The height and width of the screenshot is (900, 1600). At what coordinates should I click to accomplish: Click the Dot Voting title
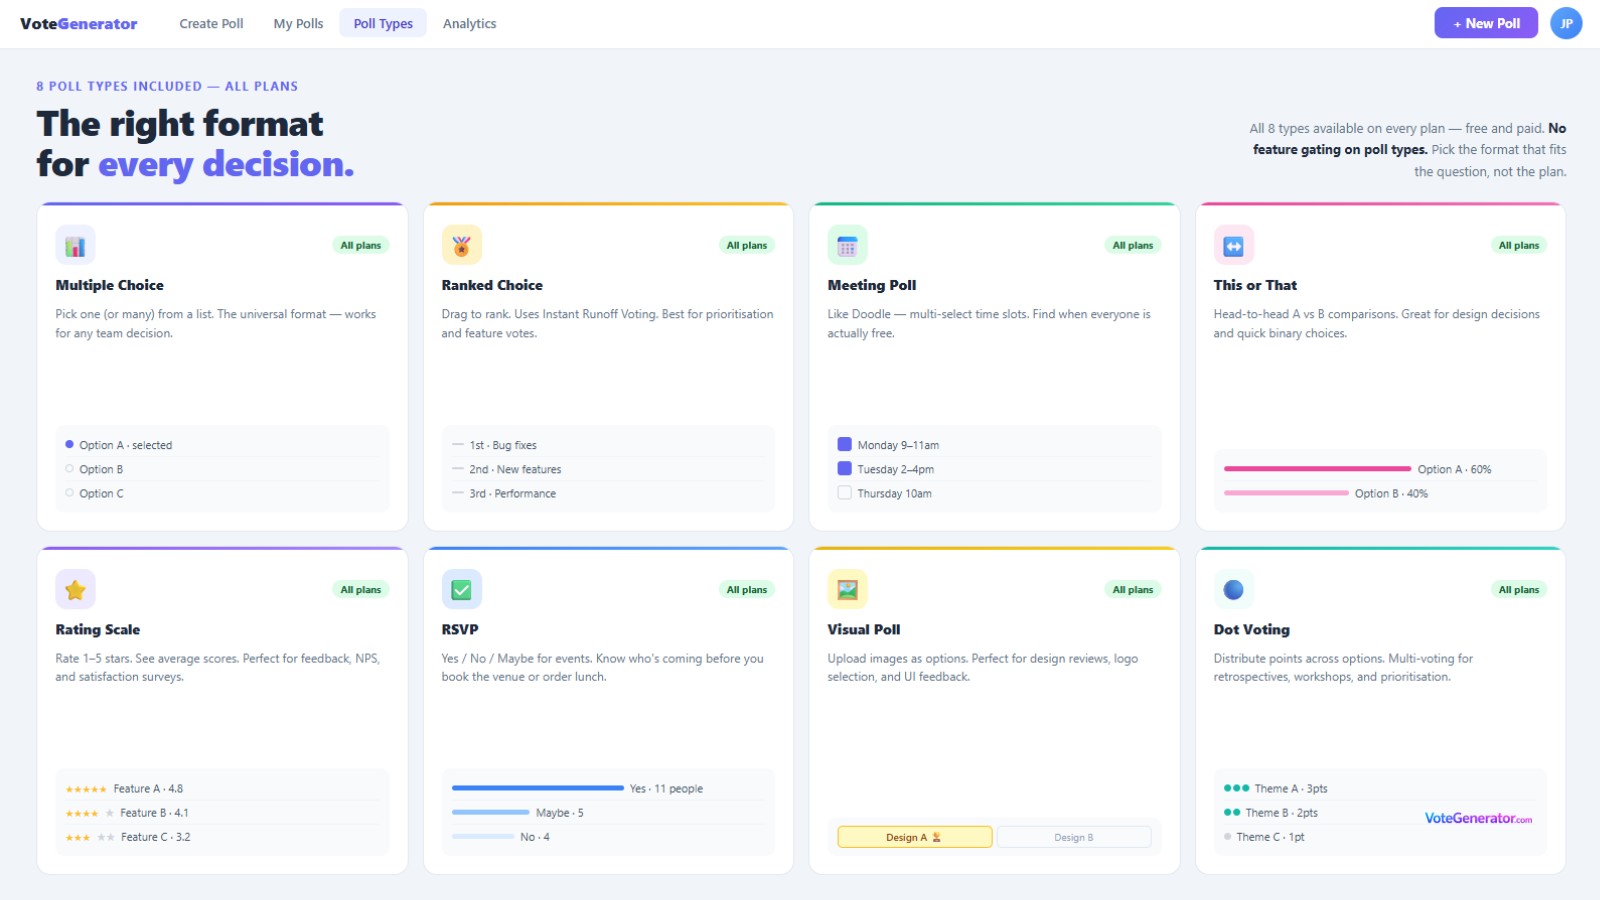1252,629
